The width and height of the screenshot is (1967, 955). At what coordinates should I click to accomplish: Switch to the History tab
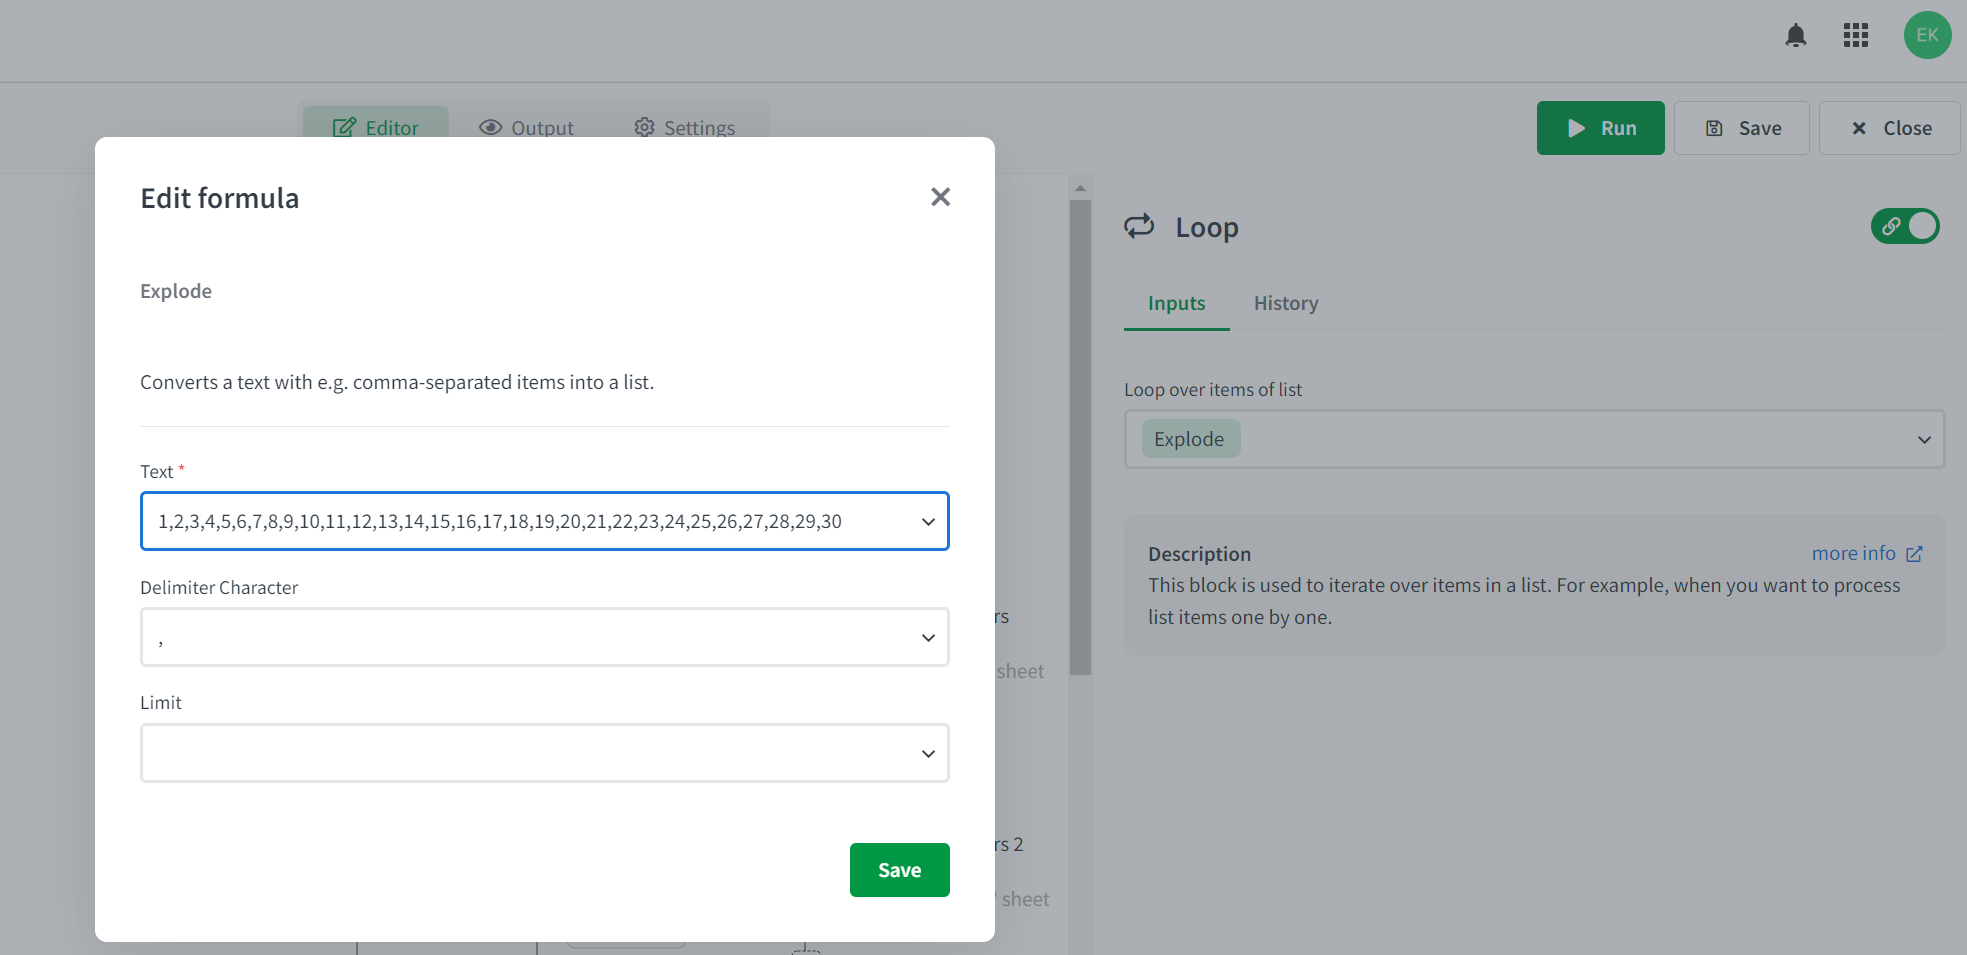click(x=1286, y=303)
